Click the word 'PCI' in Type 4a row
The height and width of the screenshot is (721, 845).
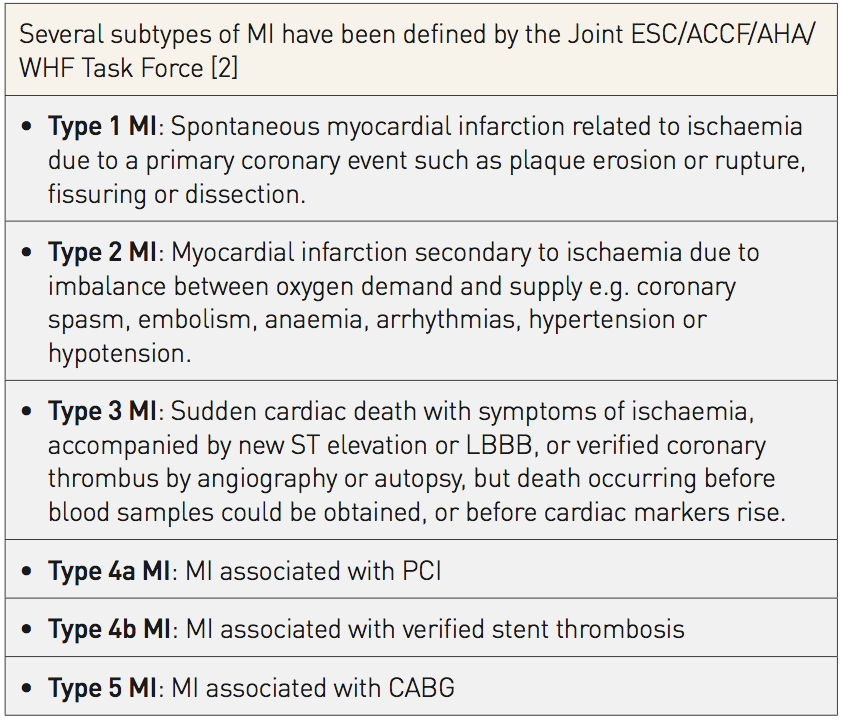417,571
